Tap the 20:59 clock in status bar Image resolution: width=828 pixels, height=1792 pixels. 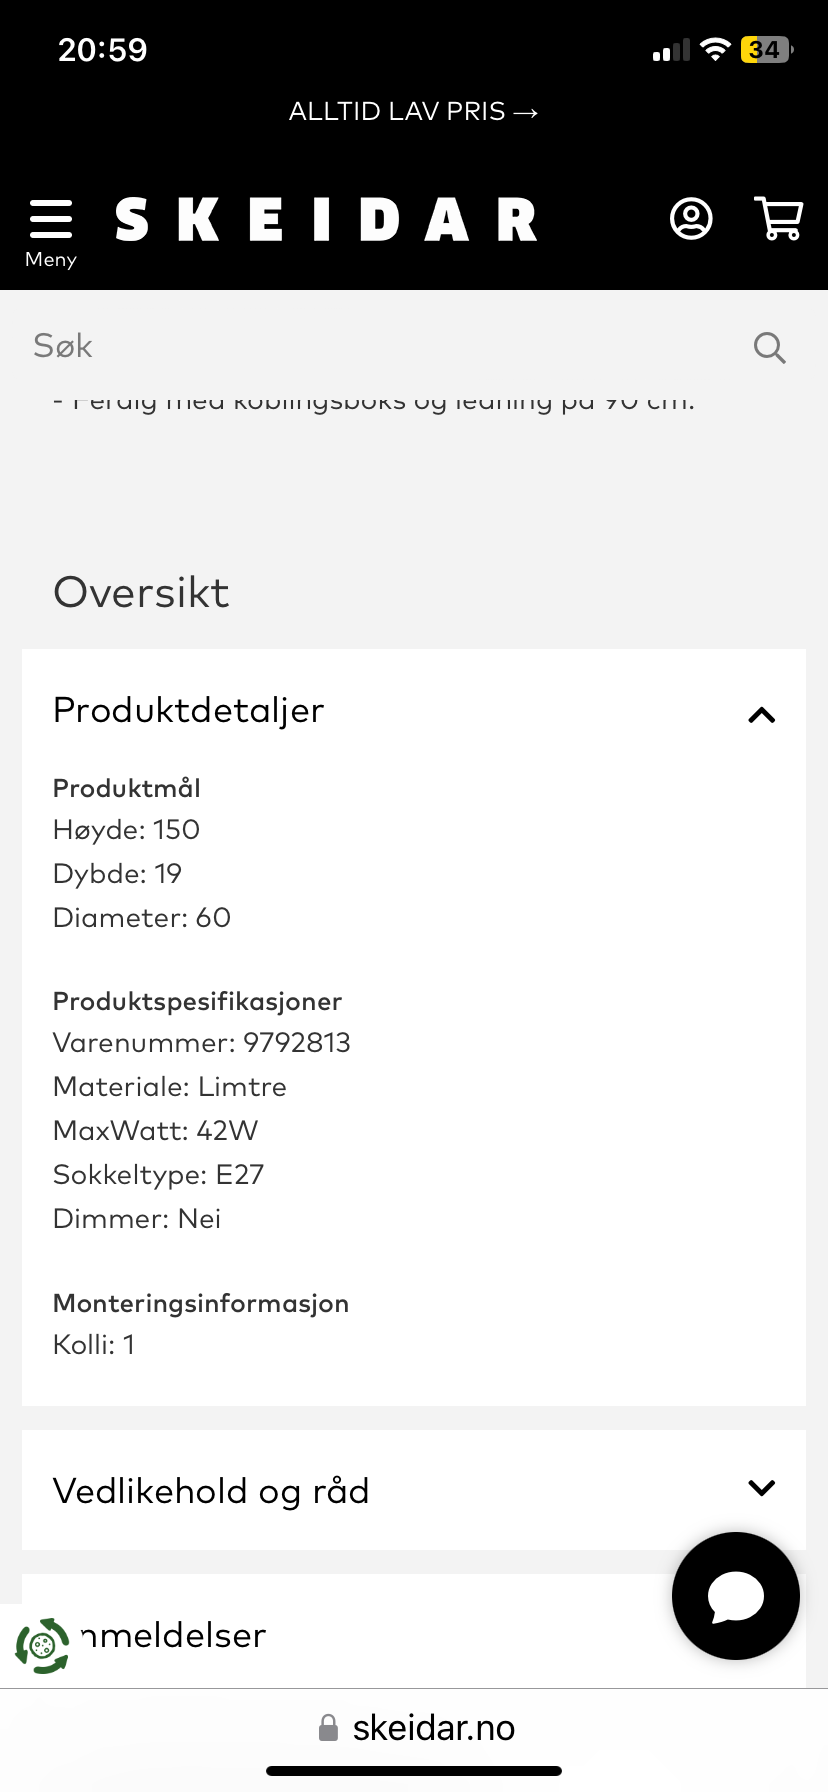tap(102, 50)
